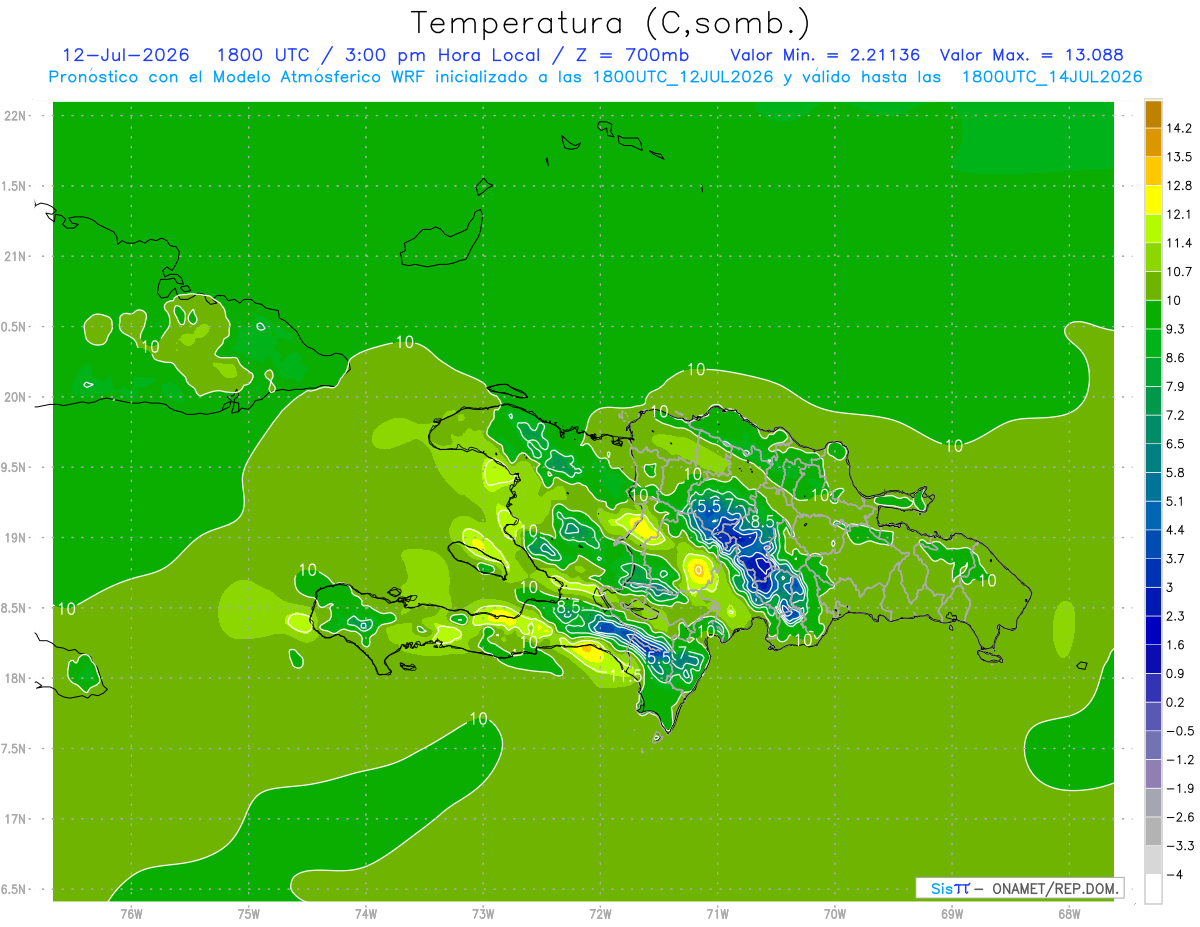Image resolution: width=1200 pixels, height=927 pixels.
Task: Click the "7.9" color bar label
Action: tap(1175, 386)
